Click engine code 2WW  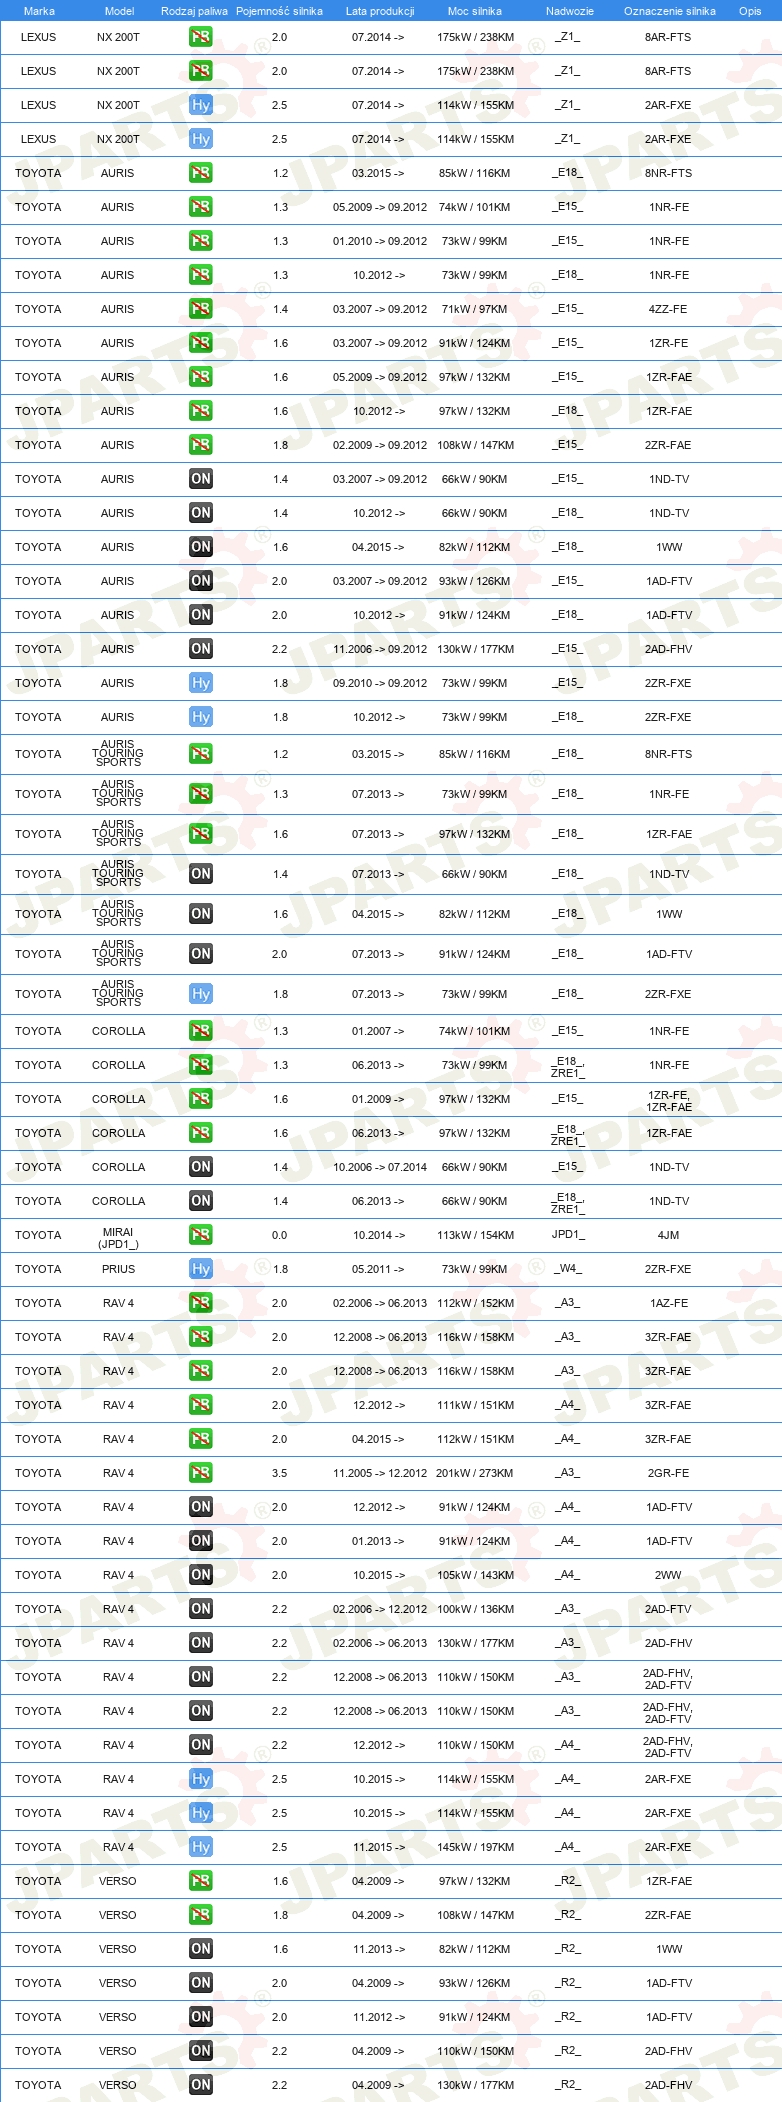point(668,1575)
